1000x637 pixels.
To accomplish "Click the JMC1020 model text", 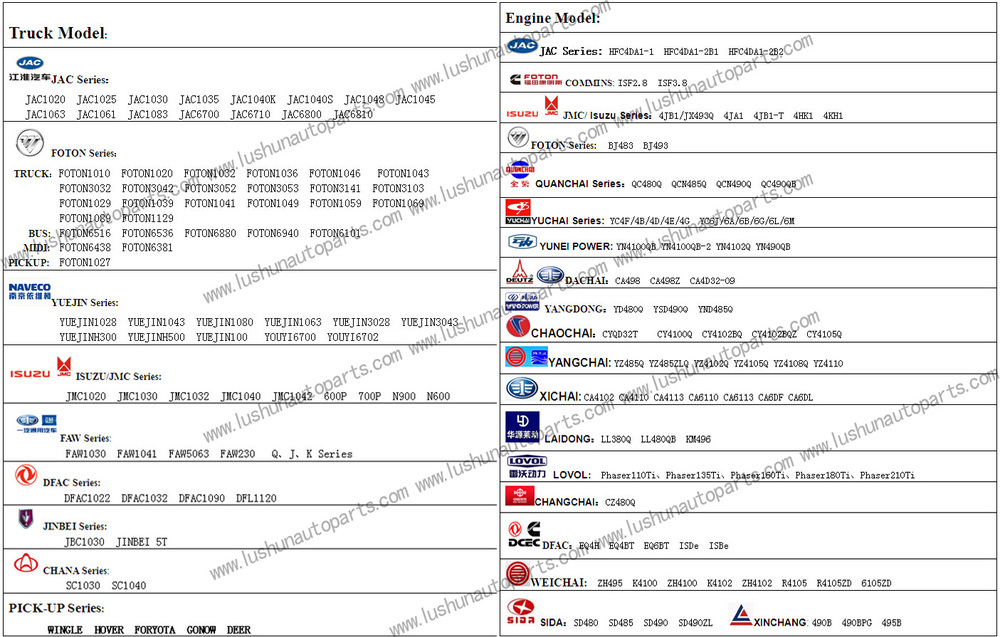I will click(x=86, y=396).
